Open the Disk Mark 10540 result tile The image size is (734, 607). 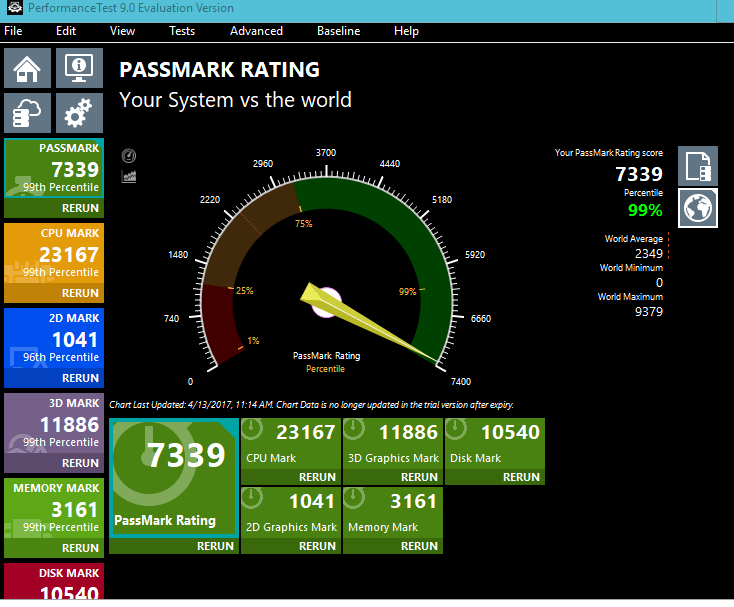click(495, 444)
